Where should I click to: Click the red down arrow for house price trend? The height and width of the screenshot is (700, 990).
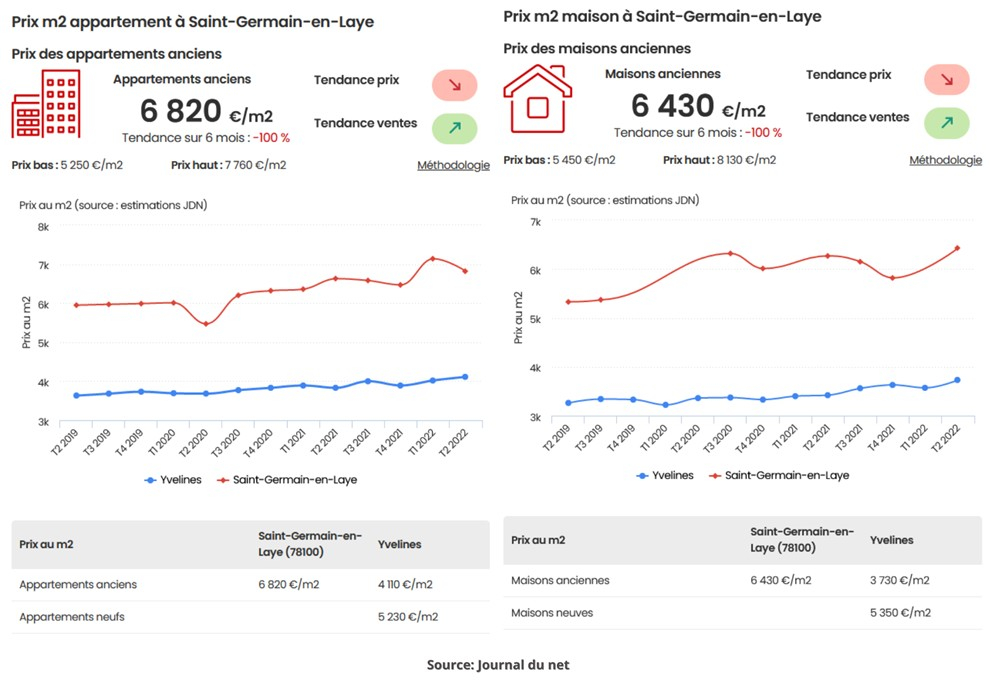click(x=946, y=80)
